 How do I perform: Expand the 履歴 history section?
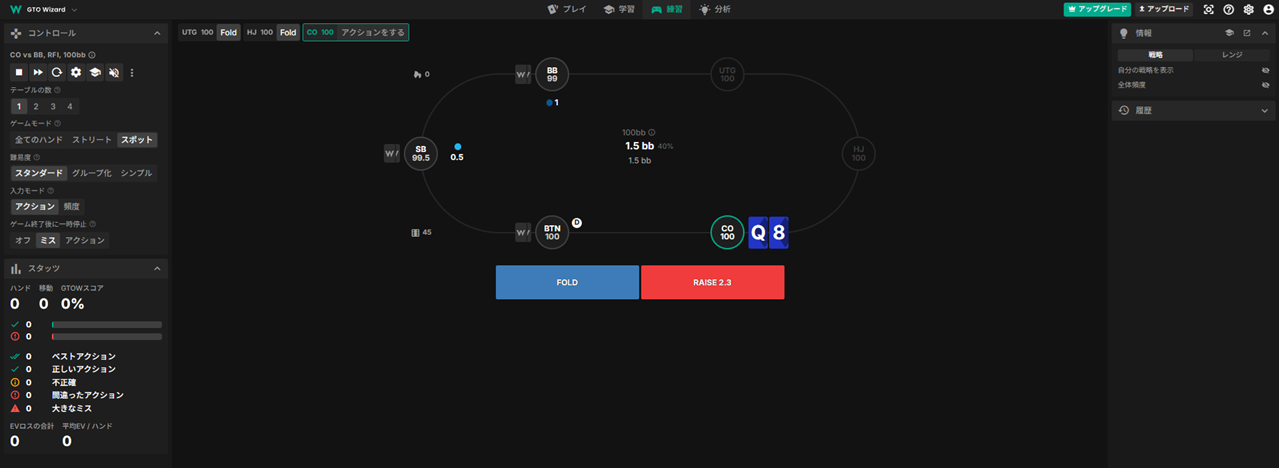click(1265, 111)
